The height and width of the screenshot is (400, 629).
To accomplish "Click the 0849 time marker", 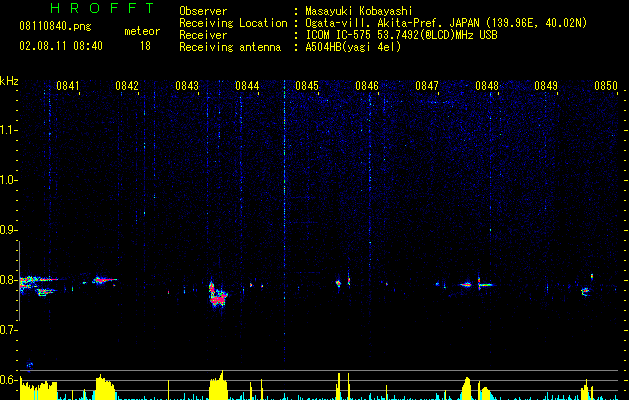I will 546,86.
